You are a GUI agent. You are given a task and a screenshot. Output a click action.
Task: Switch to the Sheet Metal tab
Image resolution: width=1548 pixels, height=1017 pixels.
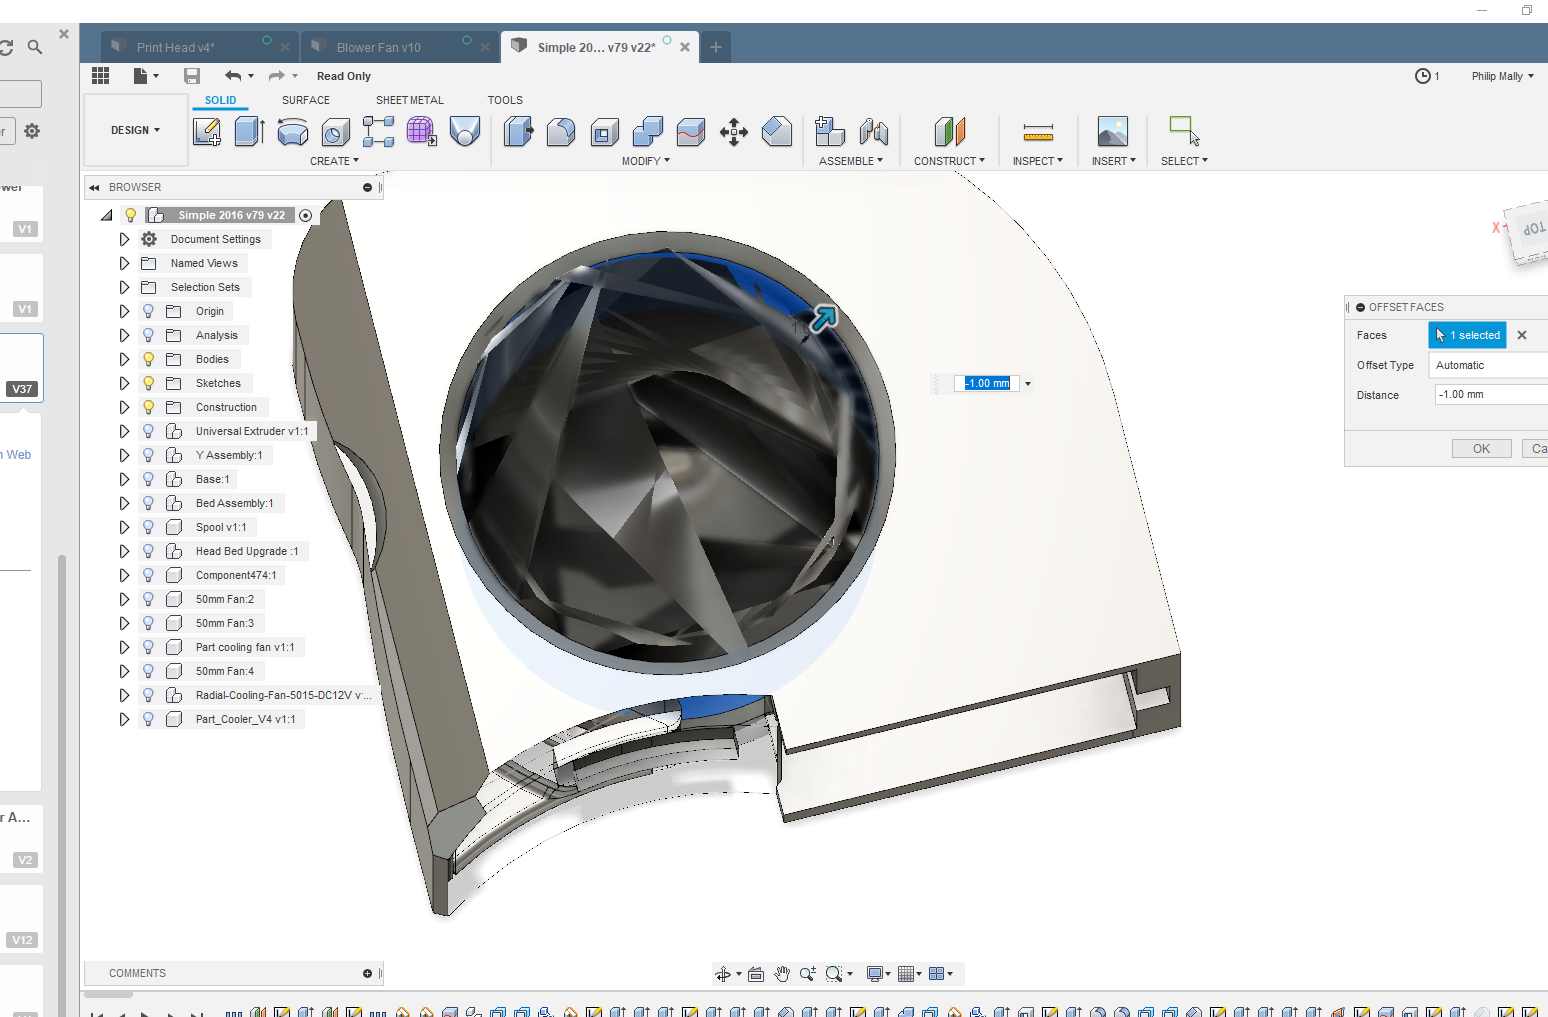[x=409, y=100]
